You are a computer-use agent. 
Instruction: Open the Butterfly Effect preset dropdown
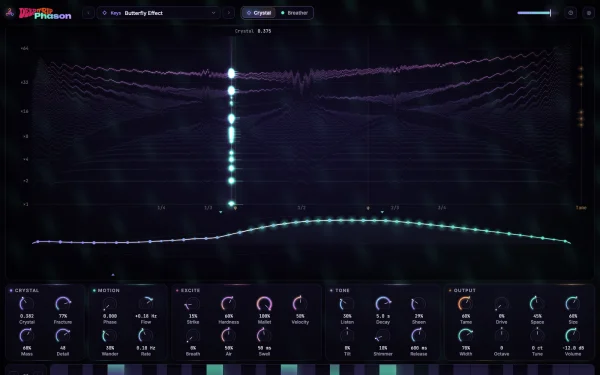[x=158, y=13]
